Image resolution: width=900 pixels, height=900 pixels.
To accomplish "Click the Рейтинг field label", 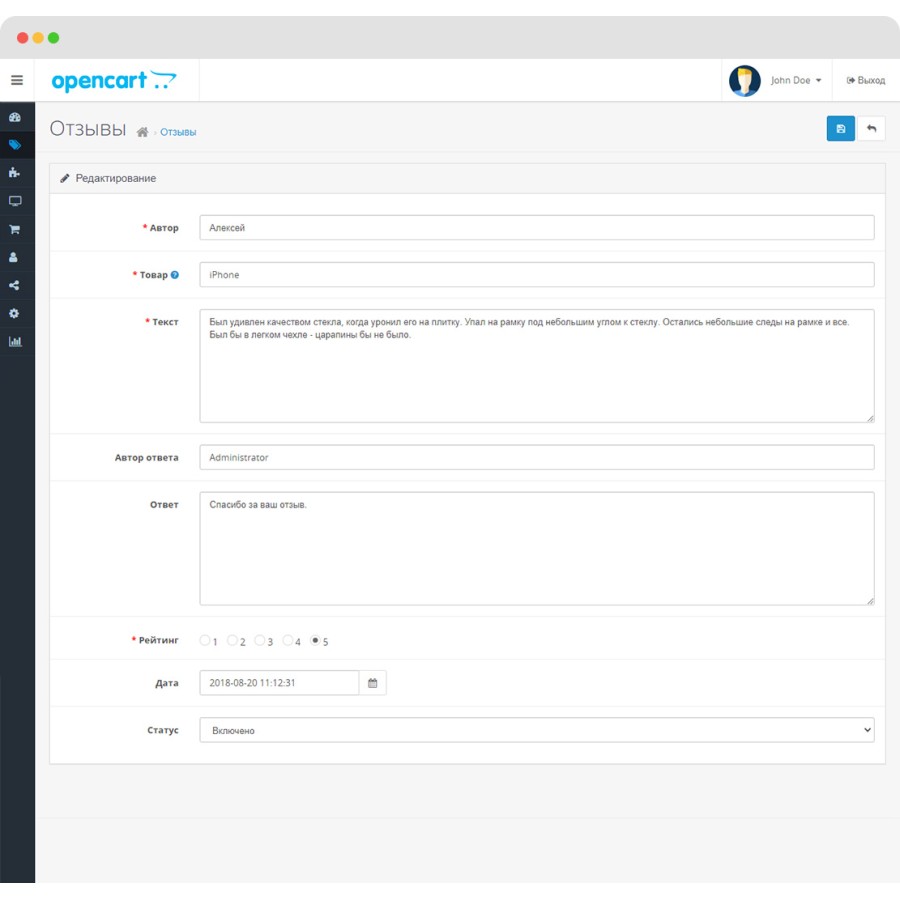I will 158,640.
